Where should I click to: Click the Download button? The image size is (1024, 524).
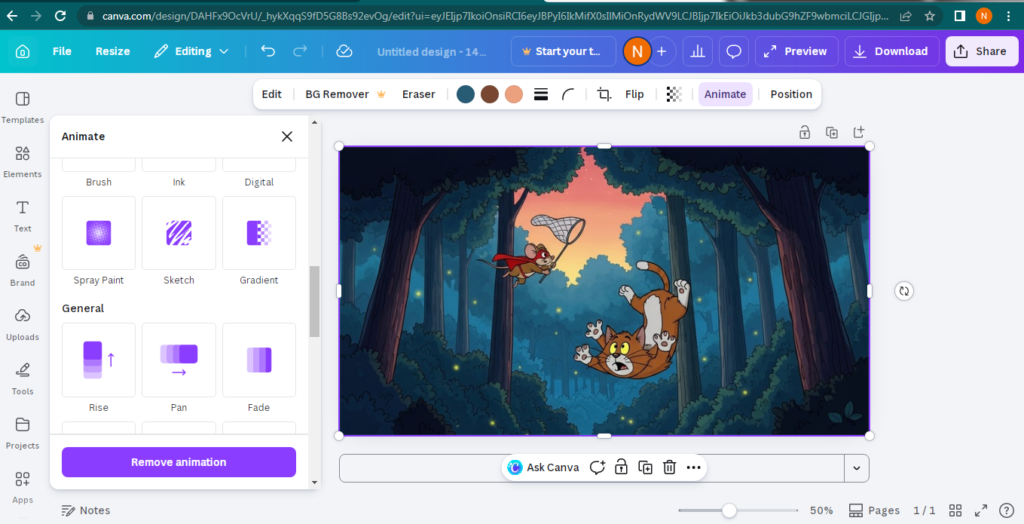pyautogui.click(x=891, y=51)
